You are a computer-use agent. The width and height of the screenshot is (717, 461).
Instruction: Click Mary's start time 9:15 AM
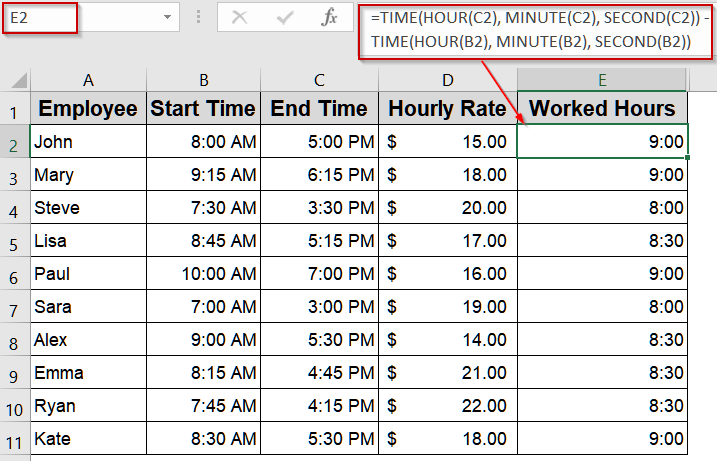point(203,174)
